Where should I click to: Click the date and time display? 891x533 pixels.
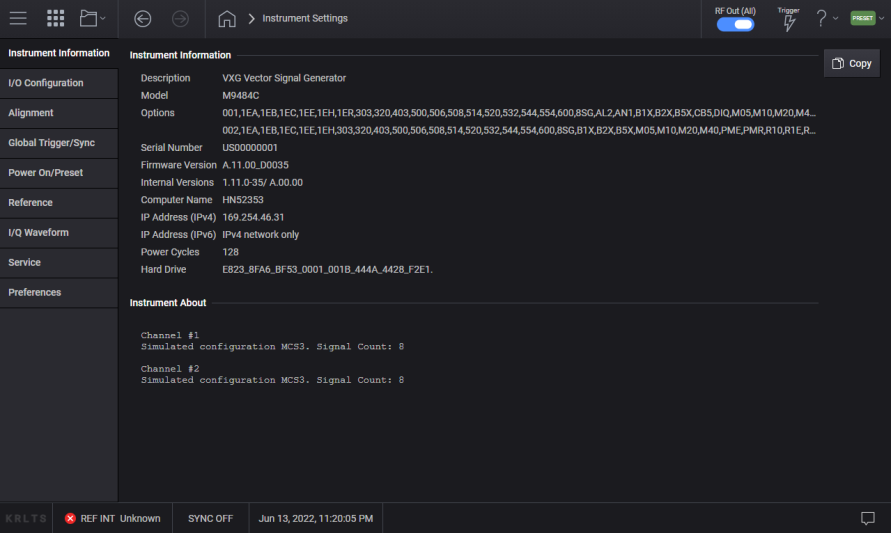click(x=315, y=518)
